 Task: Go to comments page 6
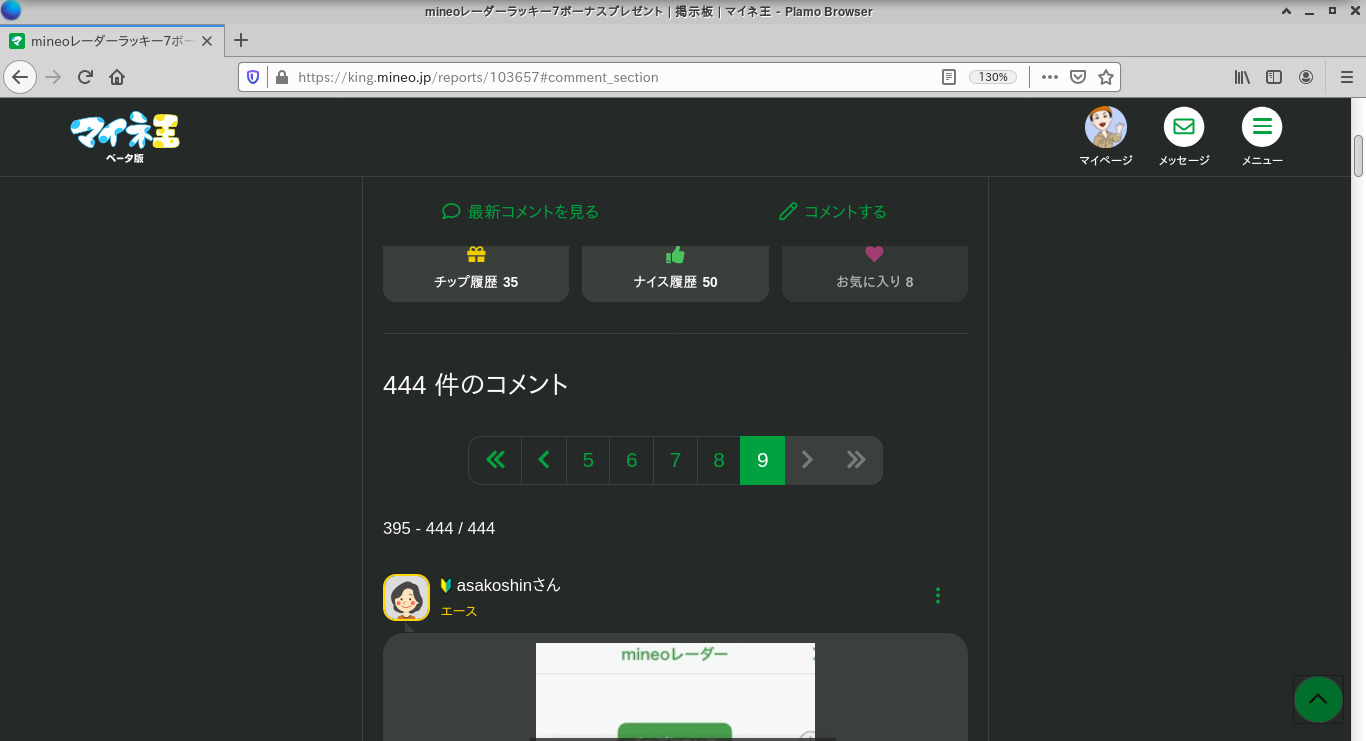coord(632,460)
